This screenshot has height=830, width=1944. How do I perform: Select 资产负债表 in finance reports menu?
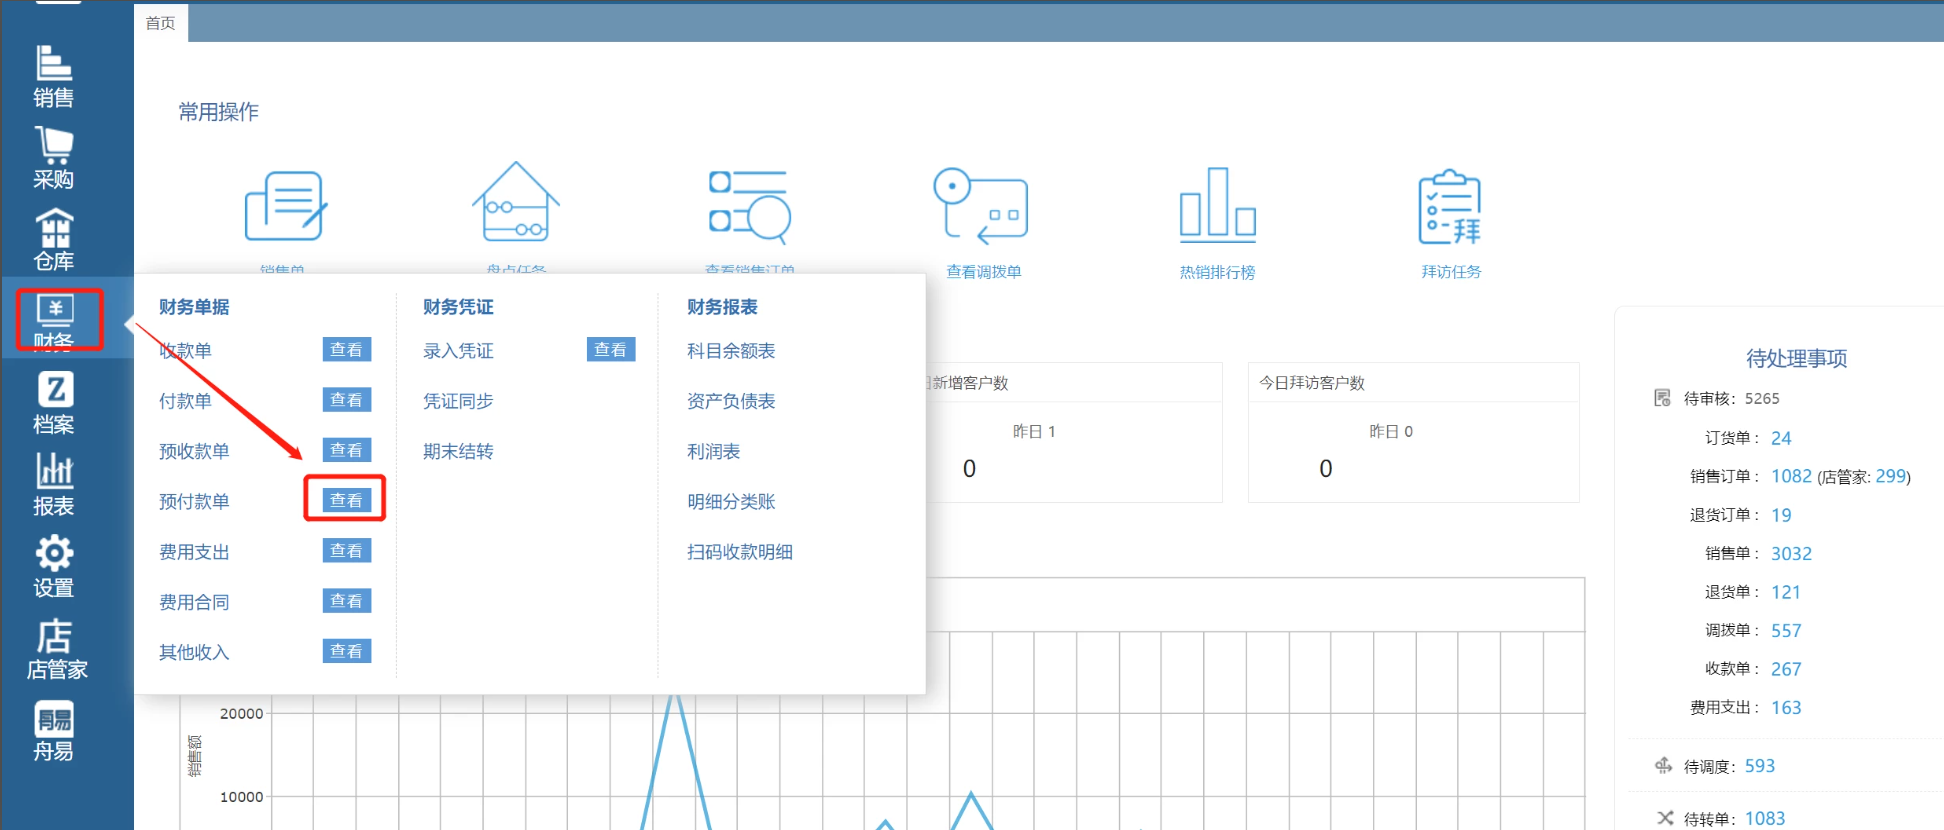click(731, 401)
